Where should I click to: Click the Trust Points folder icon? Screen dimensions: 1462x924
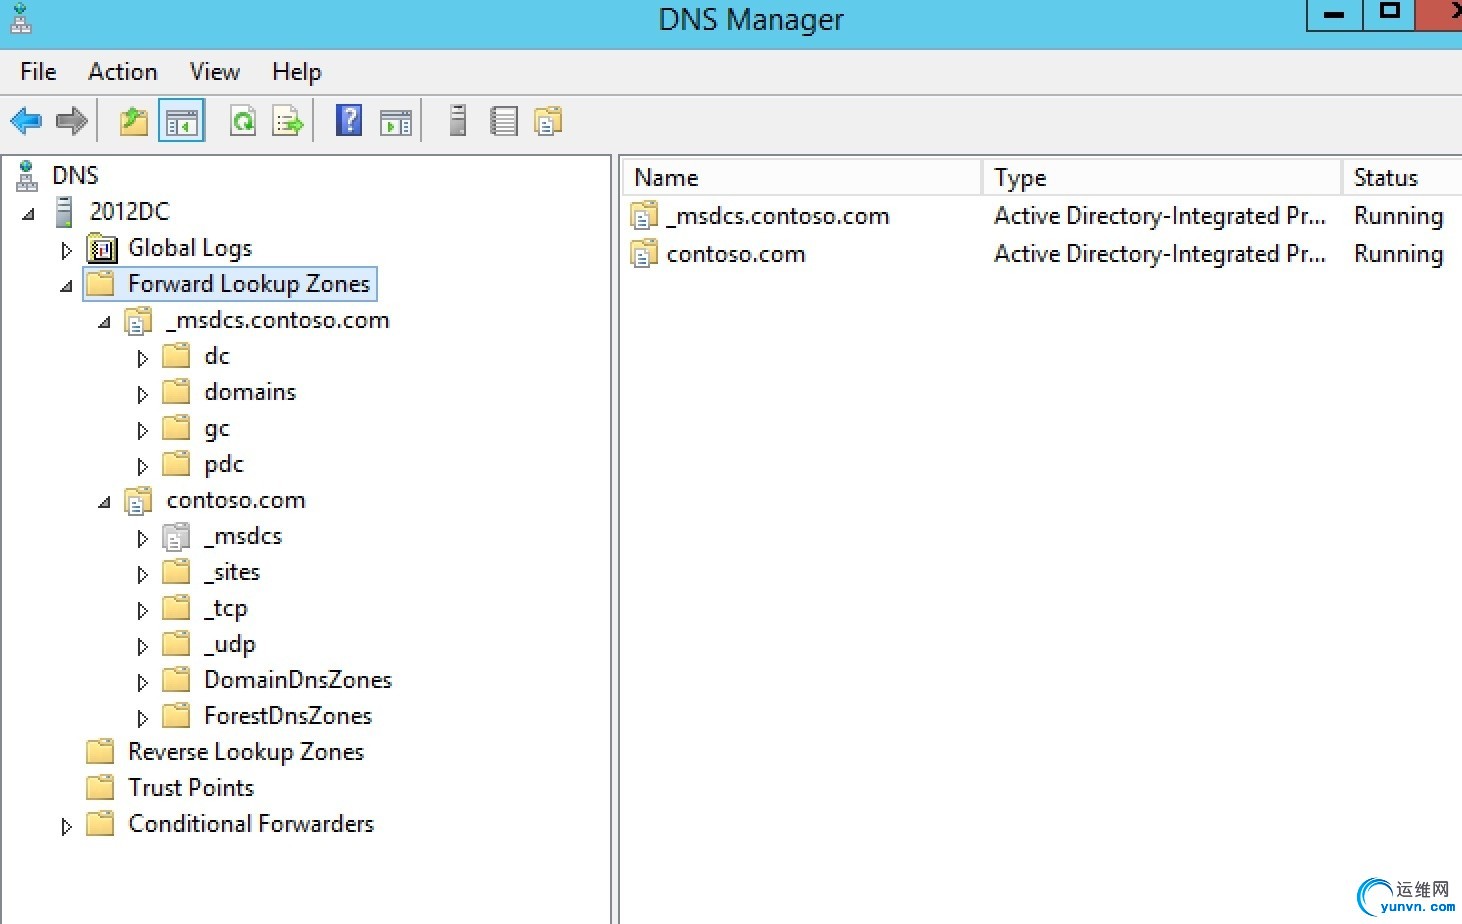[100, 787]
